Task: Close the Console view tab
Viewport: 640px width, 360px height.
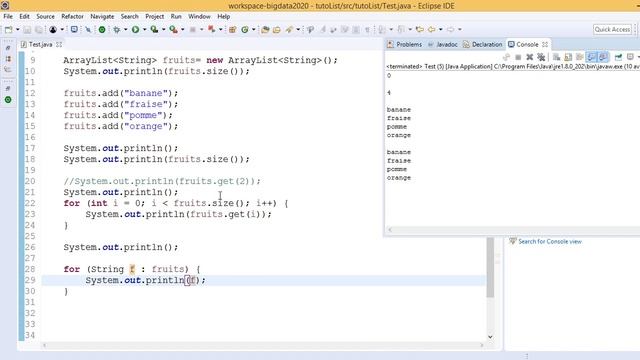Action: click(x=545, y=44)
